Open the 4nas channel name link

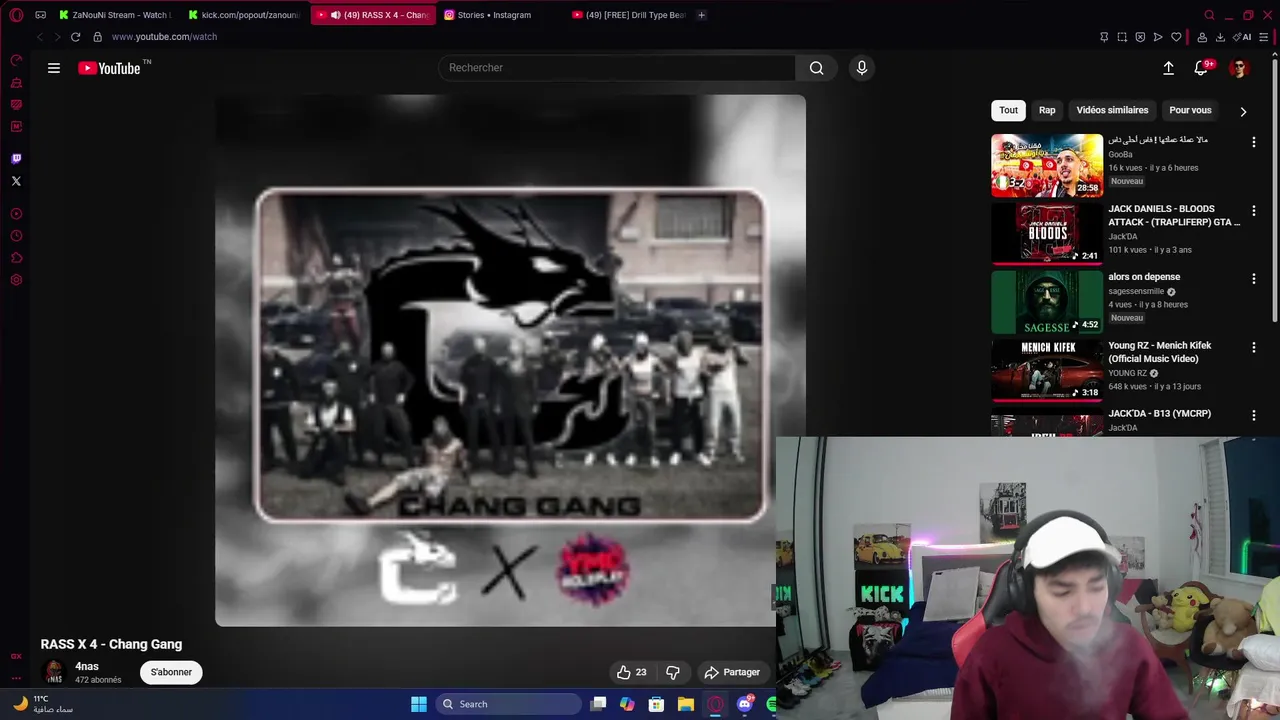(87, 667)
